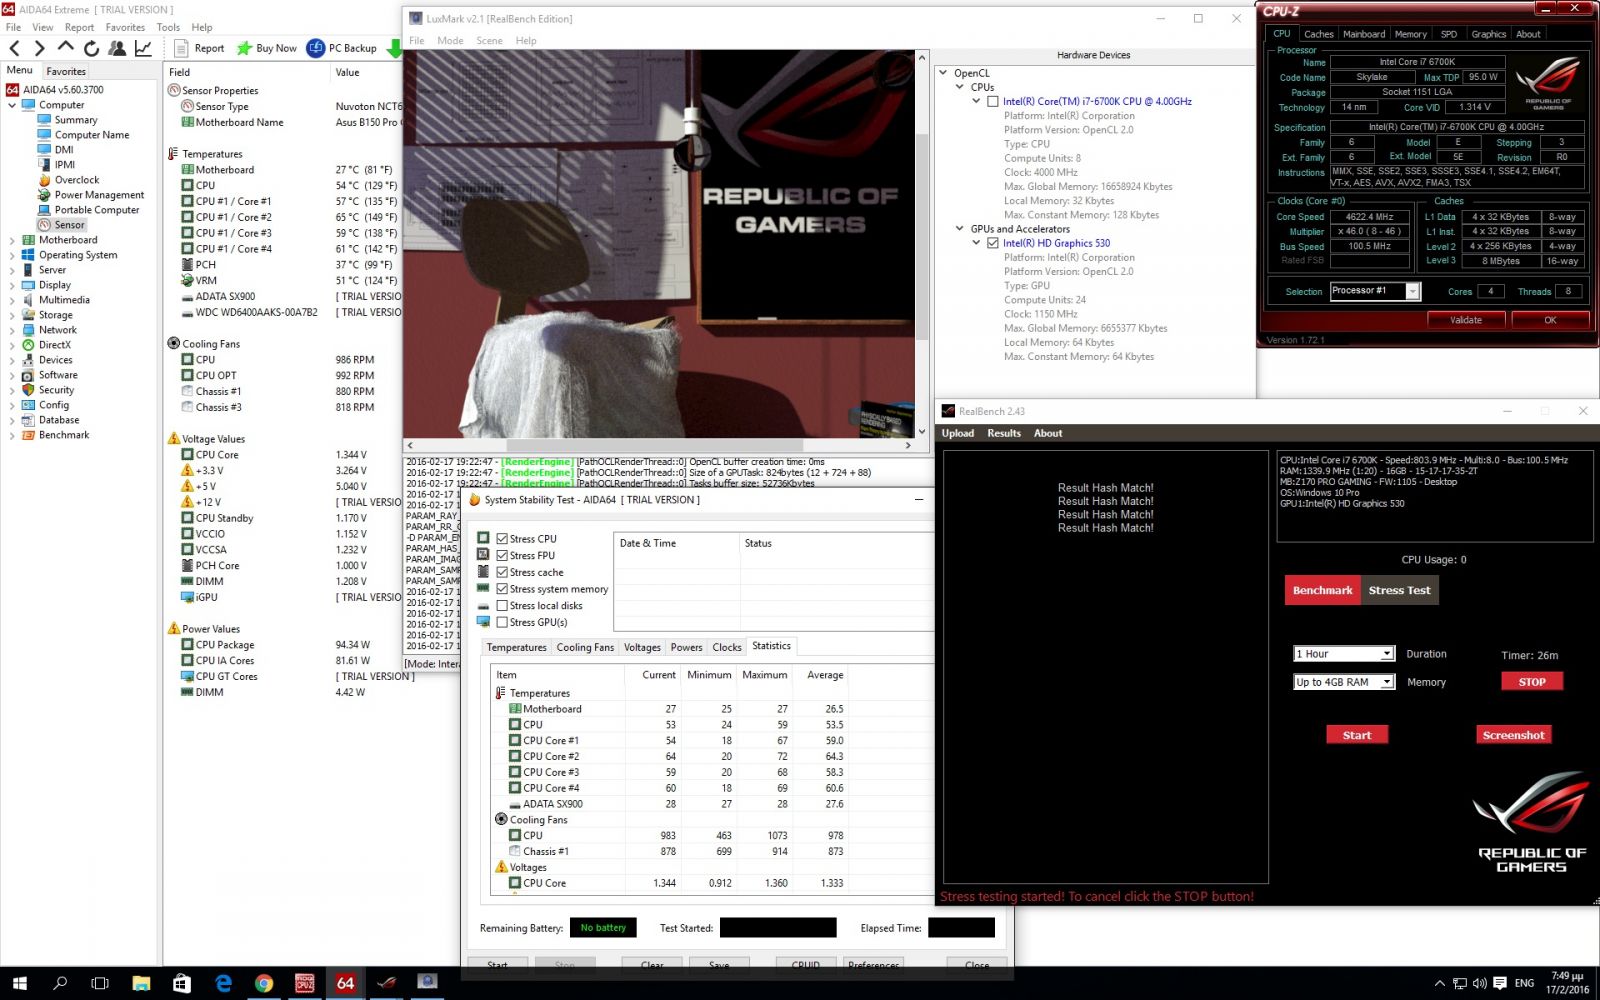Click the Report toolbar button in AIDA64
Image resolution: width=1600 pixels, height=1000 pixels.
[x=199, y=48]
